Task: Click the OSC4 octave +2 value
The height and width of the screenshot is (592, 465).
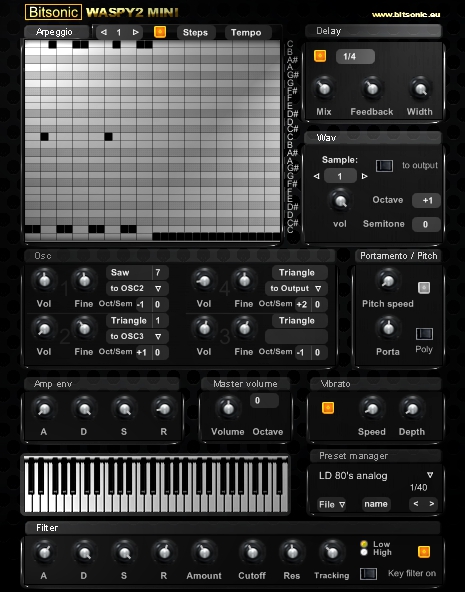Action: pyautogui.click(x=302, y=304)
